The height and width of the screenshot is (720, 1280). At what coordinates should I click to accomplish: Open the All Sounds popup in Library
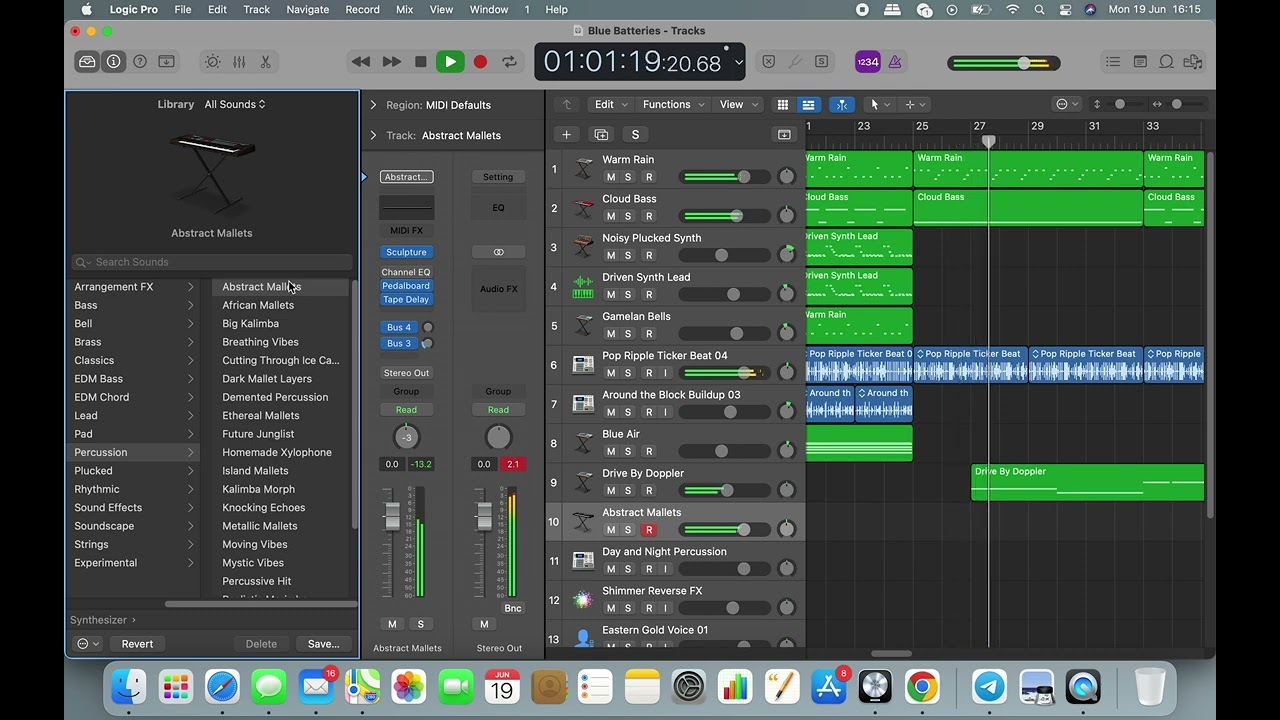(235, 104)
